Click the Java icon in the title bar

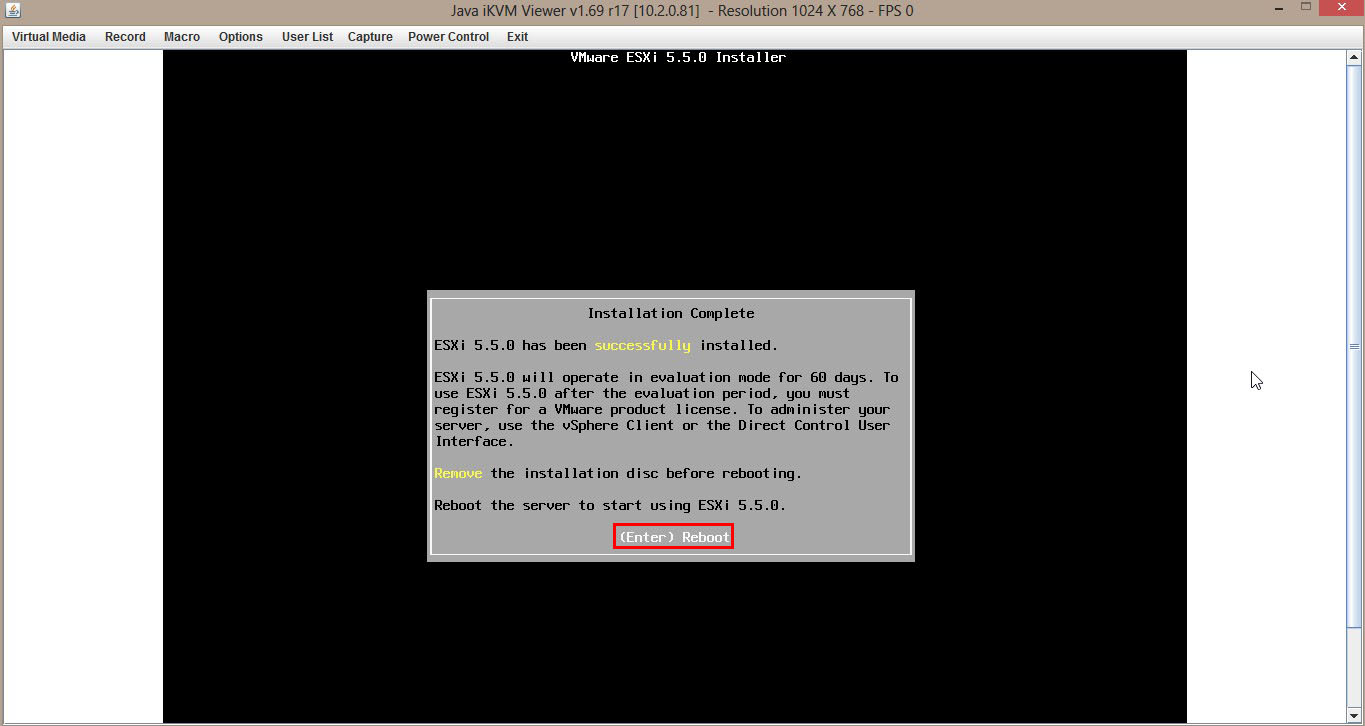click(x=13, y=11)
